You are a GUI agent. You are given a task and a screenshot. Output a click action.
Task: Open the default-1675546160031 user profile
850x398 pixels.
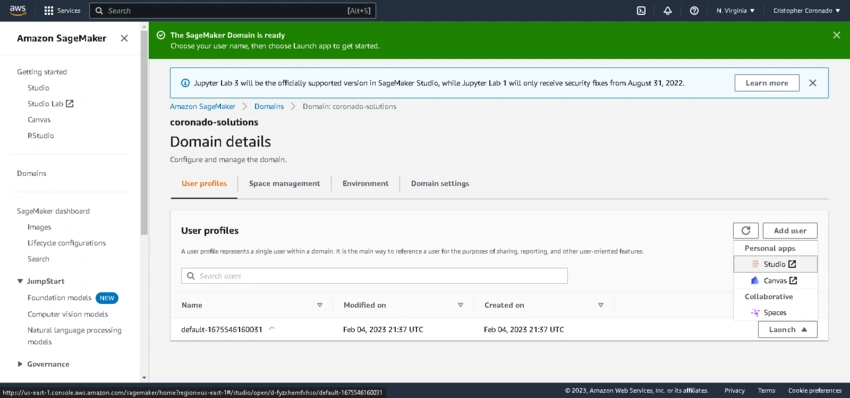tap(221, 329)
